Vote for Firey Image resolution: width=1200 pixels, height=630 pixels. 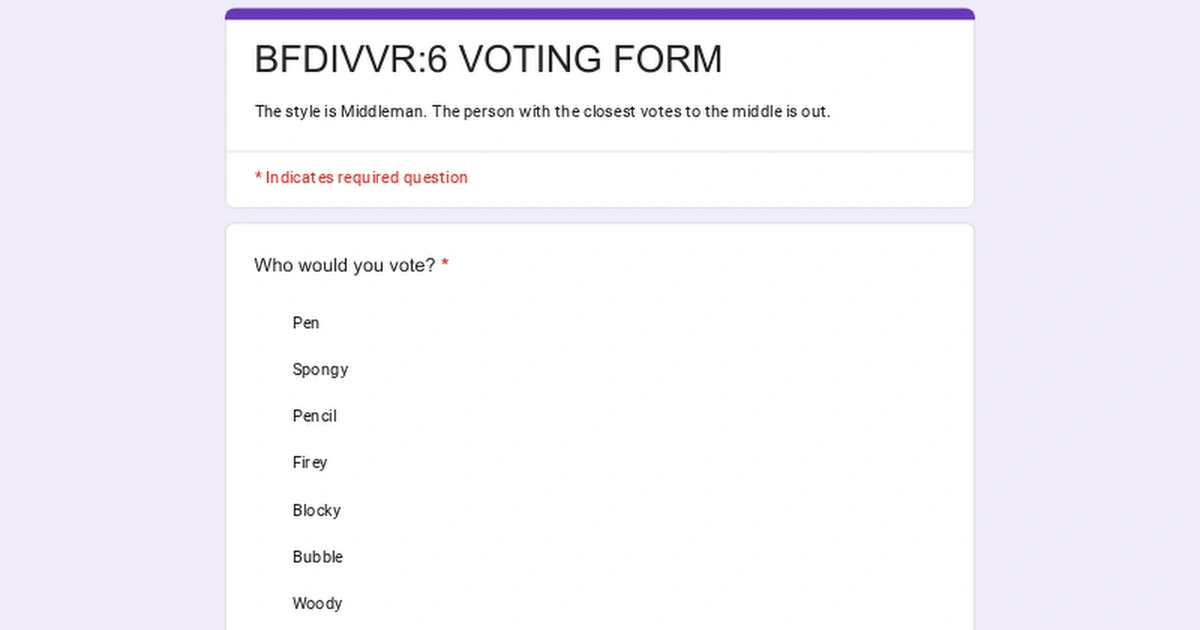309,463
